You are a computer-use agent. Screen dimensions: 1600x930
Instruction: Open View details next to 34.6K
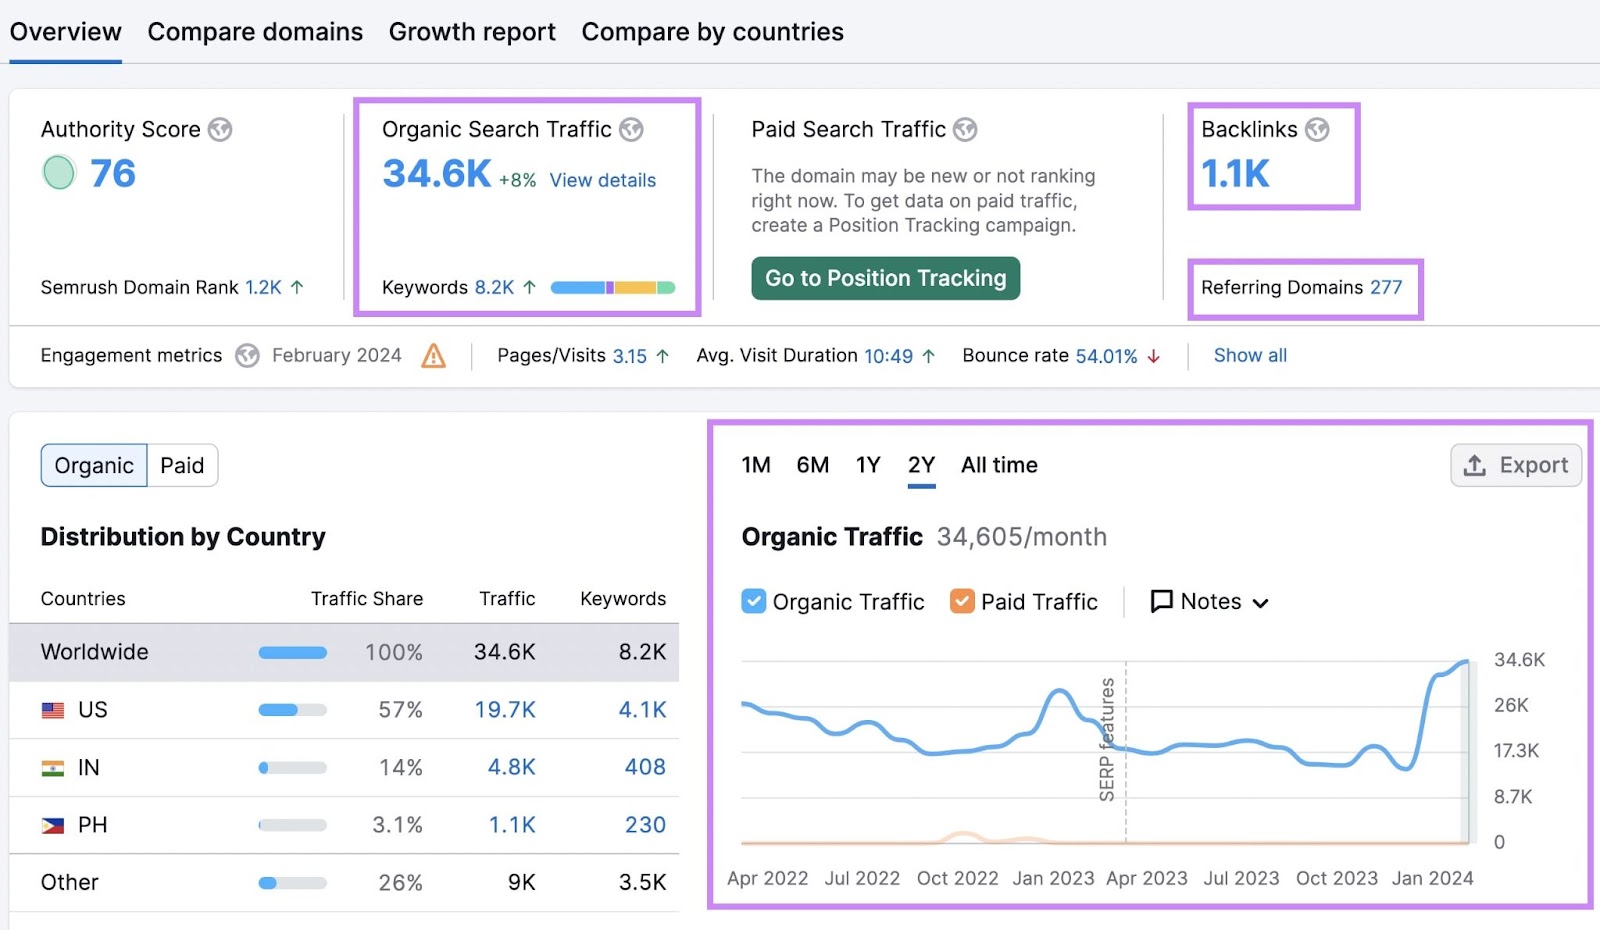tap(601, 180)
